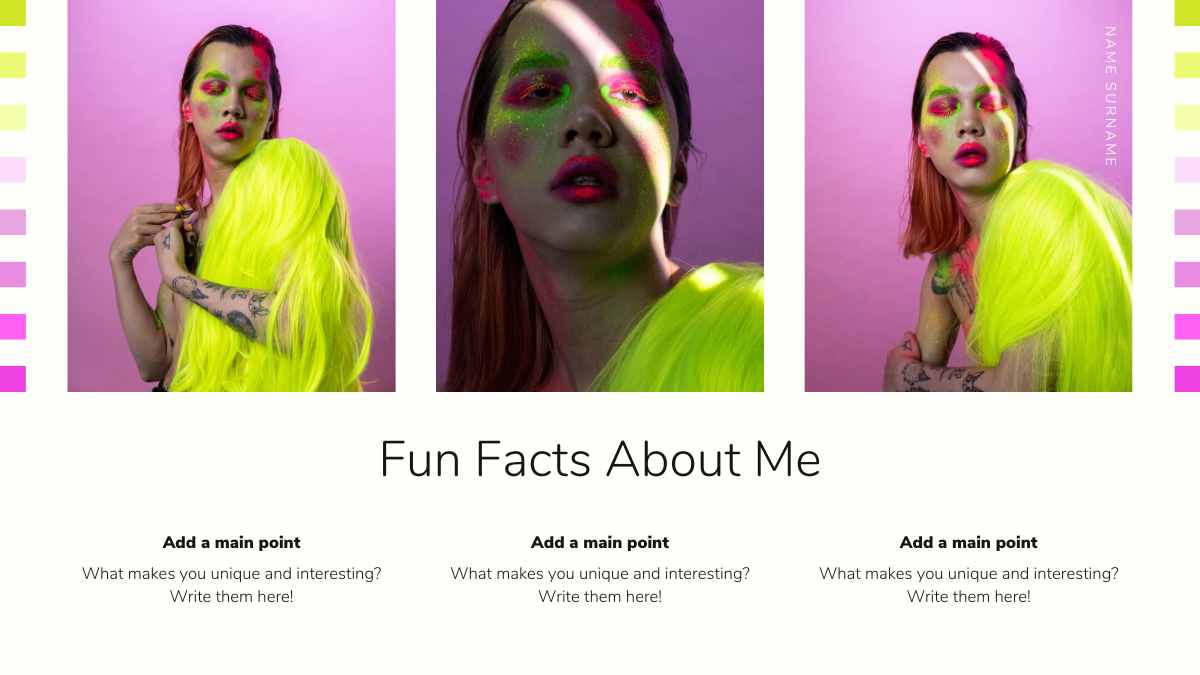
Task: Click "Add a main point" under the left photo
Action: click(x=231, y=543)
